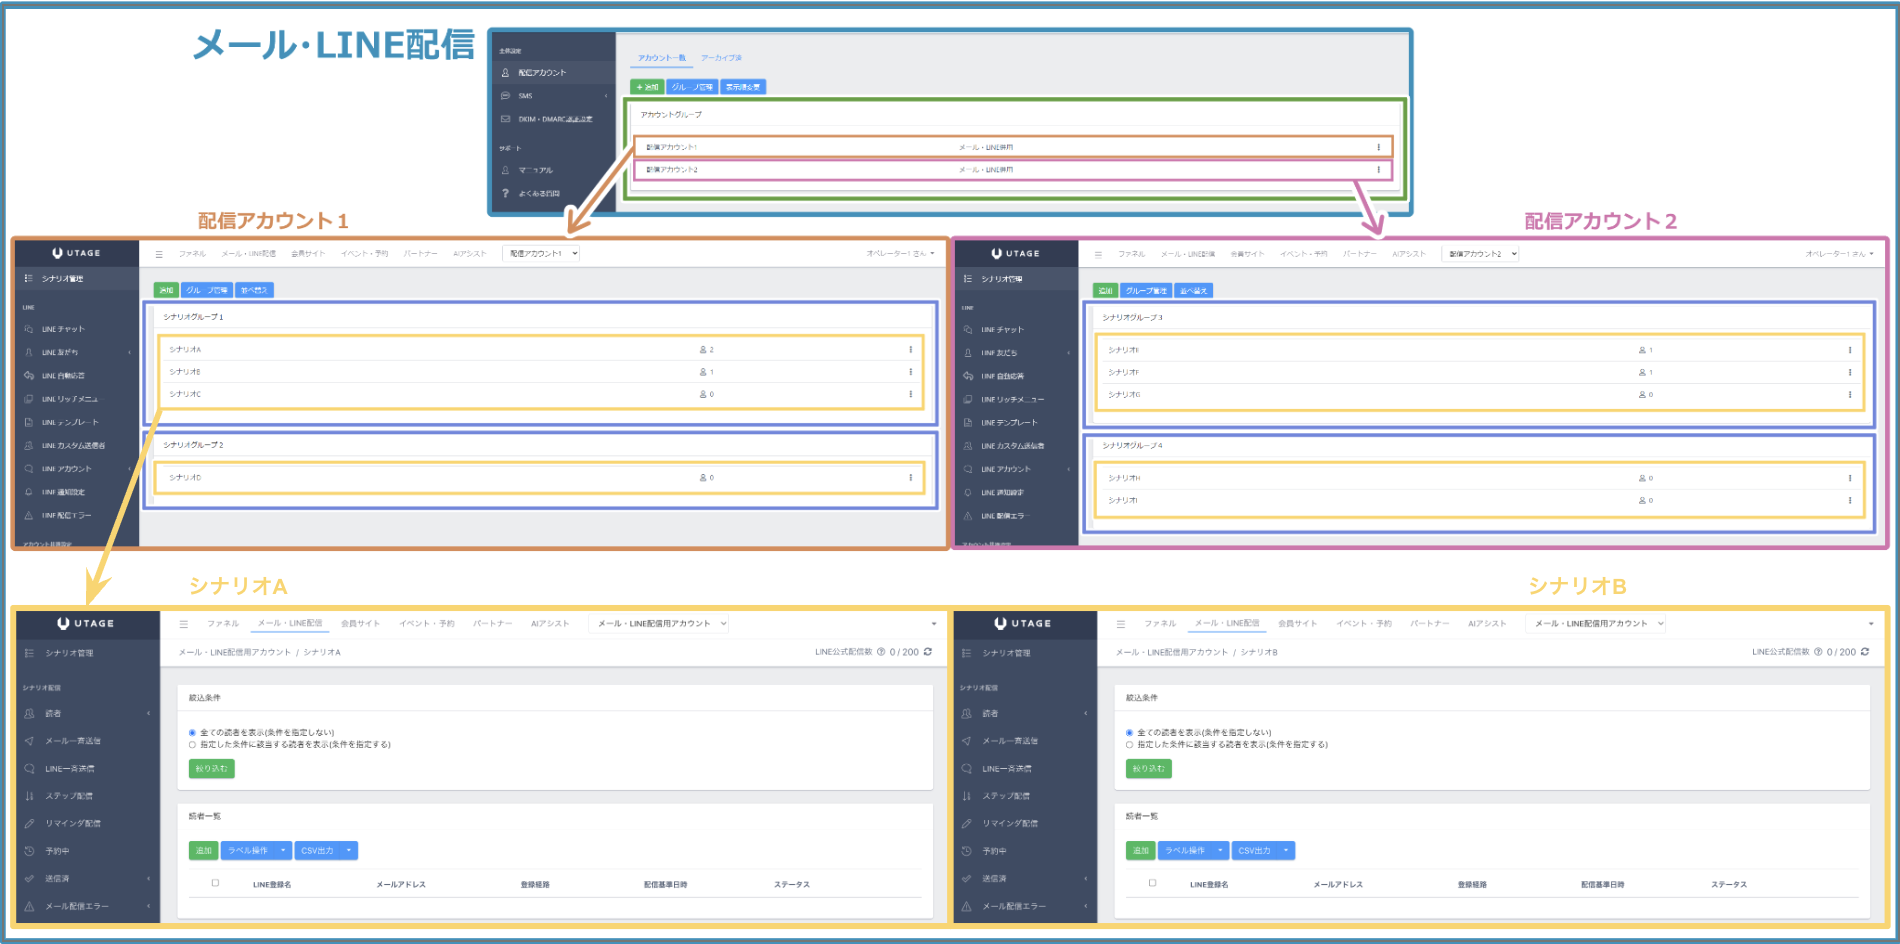Select '全ての読者を表示' radio in the シナリオA screen
This screenshot has width=1900, height=944.
(x=193, y=733)
